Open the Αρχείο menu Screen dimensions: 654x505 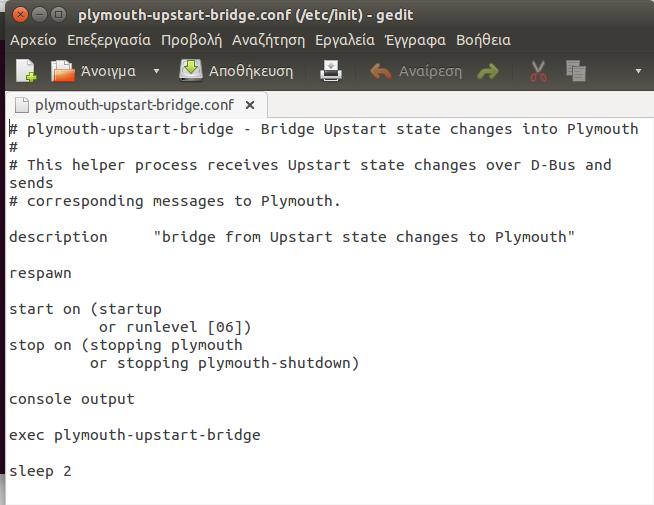pos(33,40)
